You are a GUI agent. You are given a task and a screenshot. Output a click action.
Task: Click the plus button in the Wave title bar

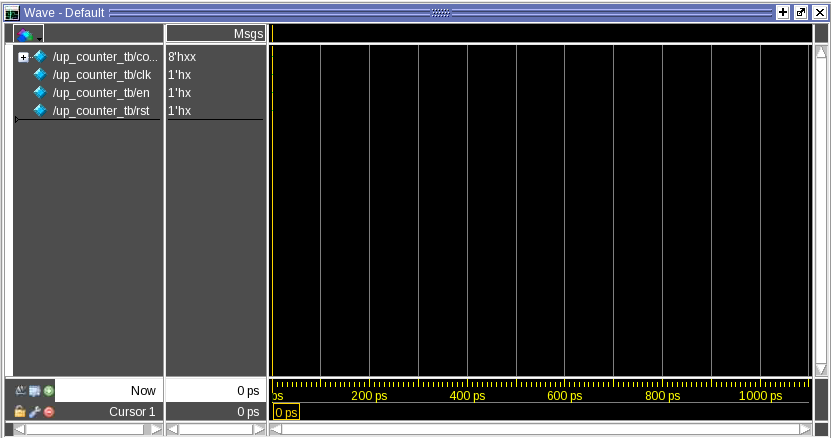coord(783,12)
